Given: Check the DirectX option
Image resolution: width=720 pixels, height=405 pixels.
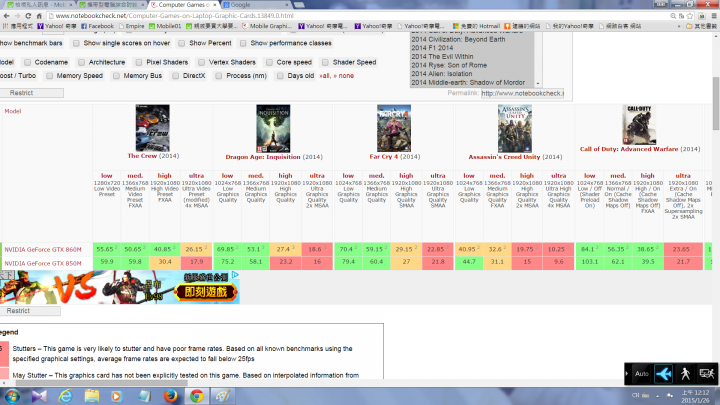Looking at the screenshot, I should [x=175, y=76].
